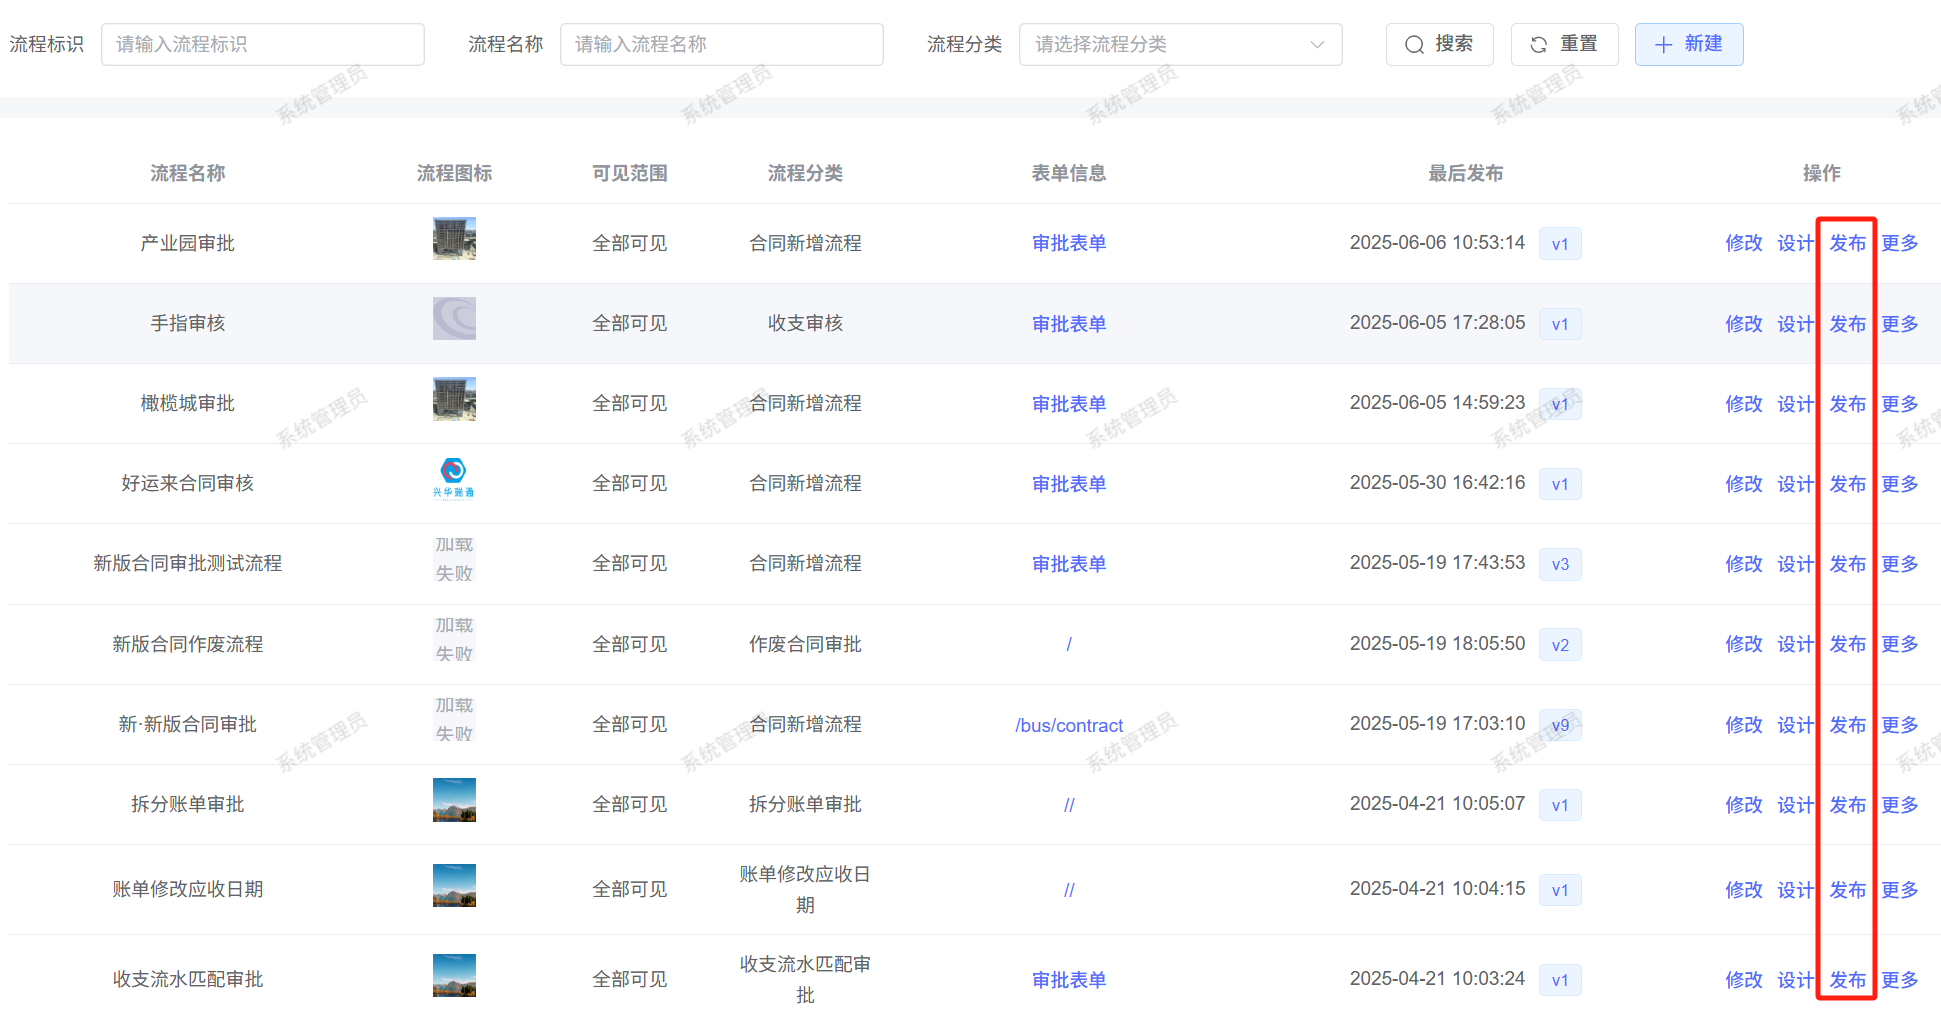Click the 手指审核 swirl icon thumbnail
Screen dimensions: 1941x1011
(454, 319)
